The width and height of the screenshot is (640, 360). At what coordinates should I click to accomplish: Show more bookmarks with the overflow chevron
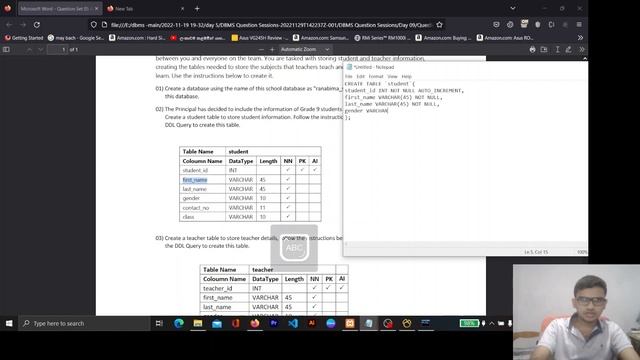[580, 38]
